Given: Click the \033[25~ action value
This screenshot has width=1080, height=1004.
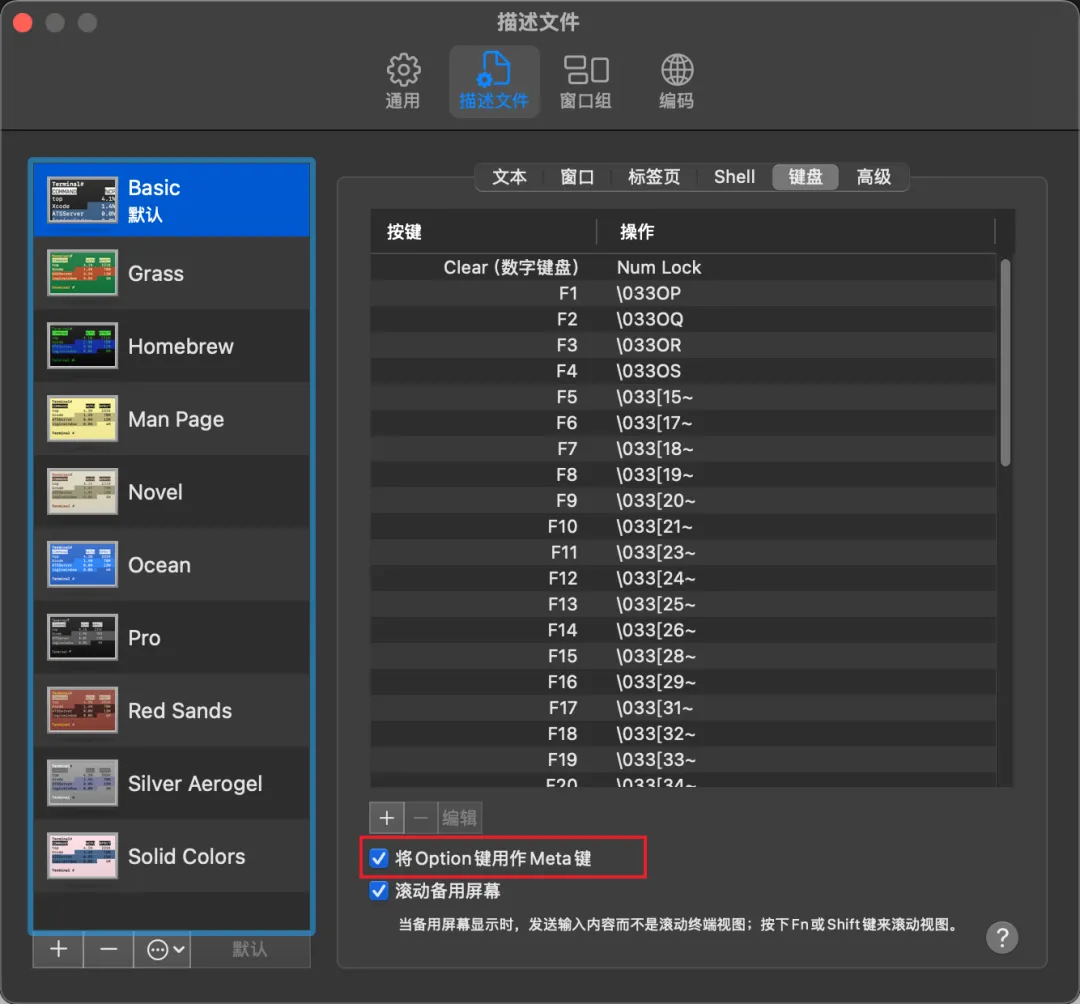Looking at the screenshot, I should pos(656,604).
